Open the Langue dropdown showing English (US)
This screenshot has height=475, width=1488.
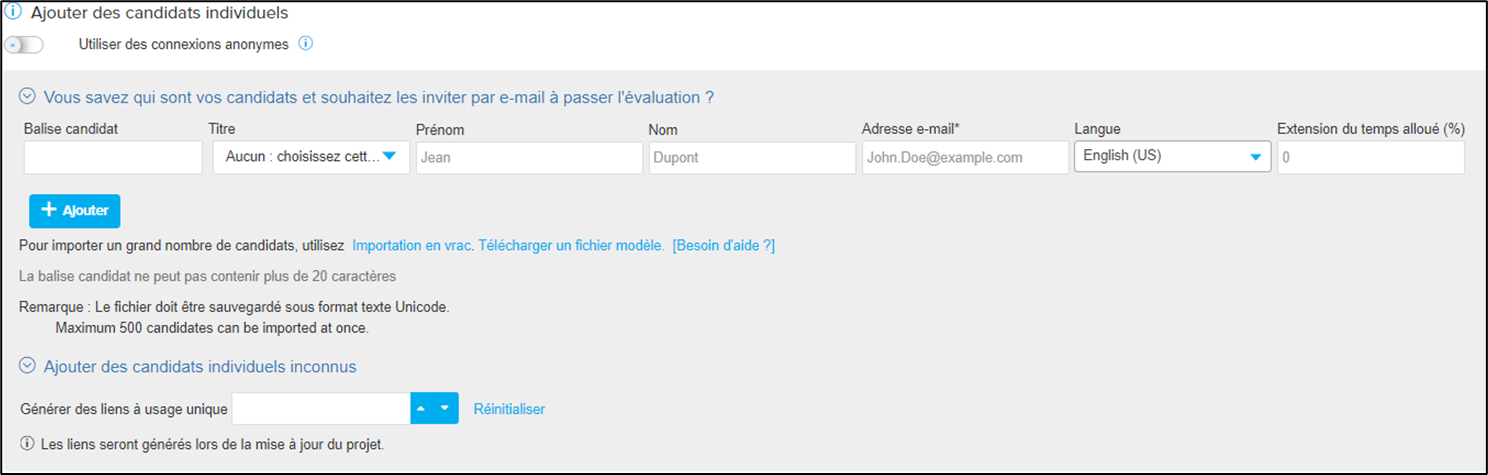1172,156
